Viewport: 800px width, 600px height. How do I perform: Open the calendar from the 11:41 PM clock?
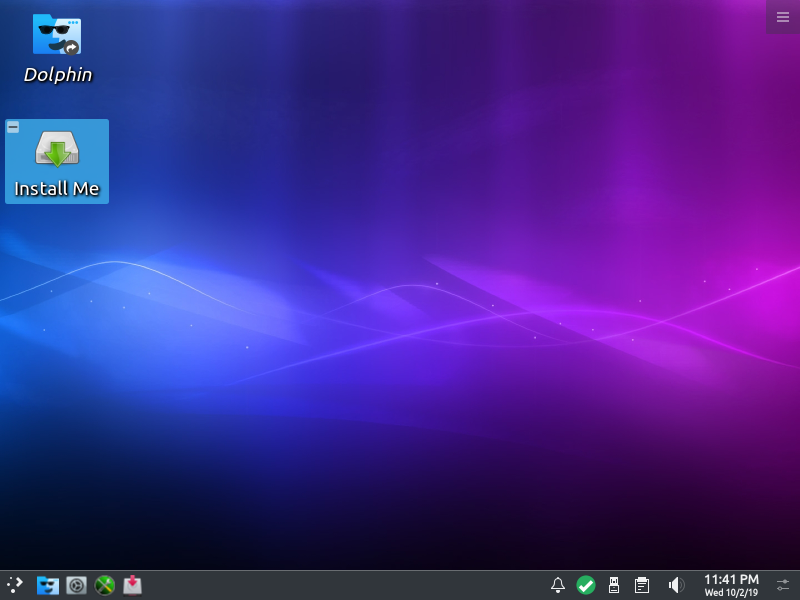click(731, 585)
